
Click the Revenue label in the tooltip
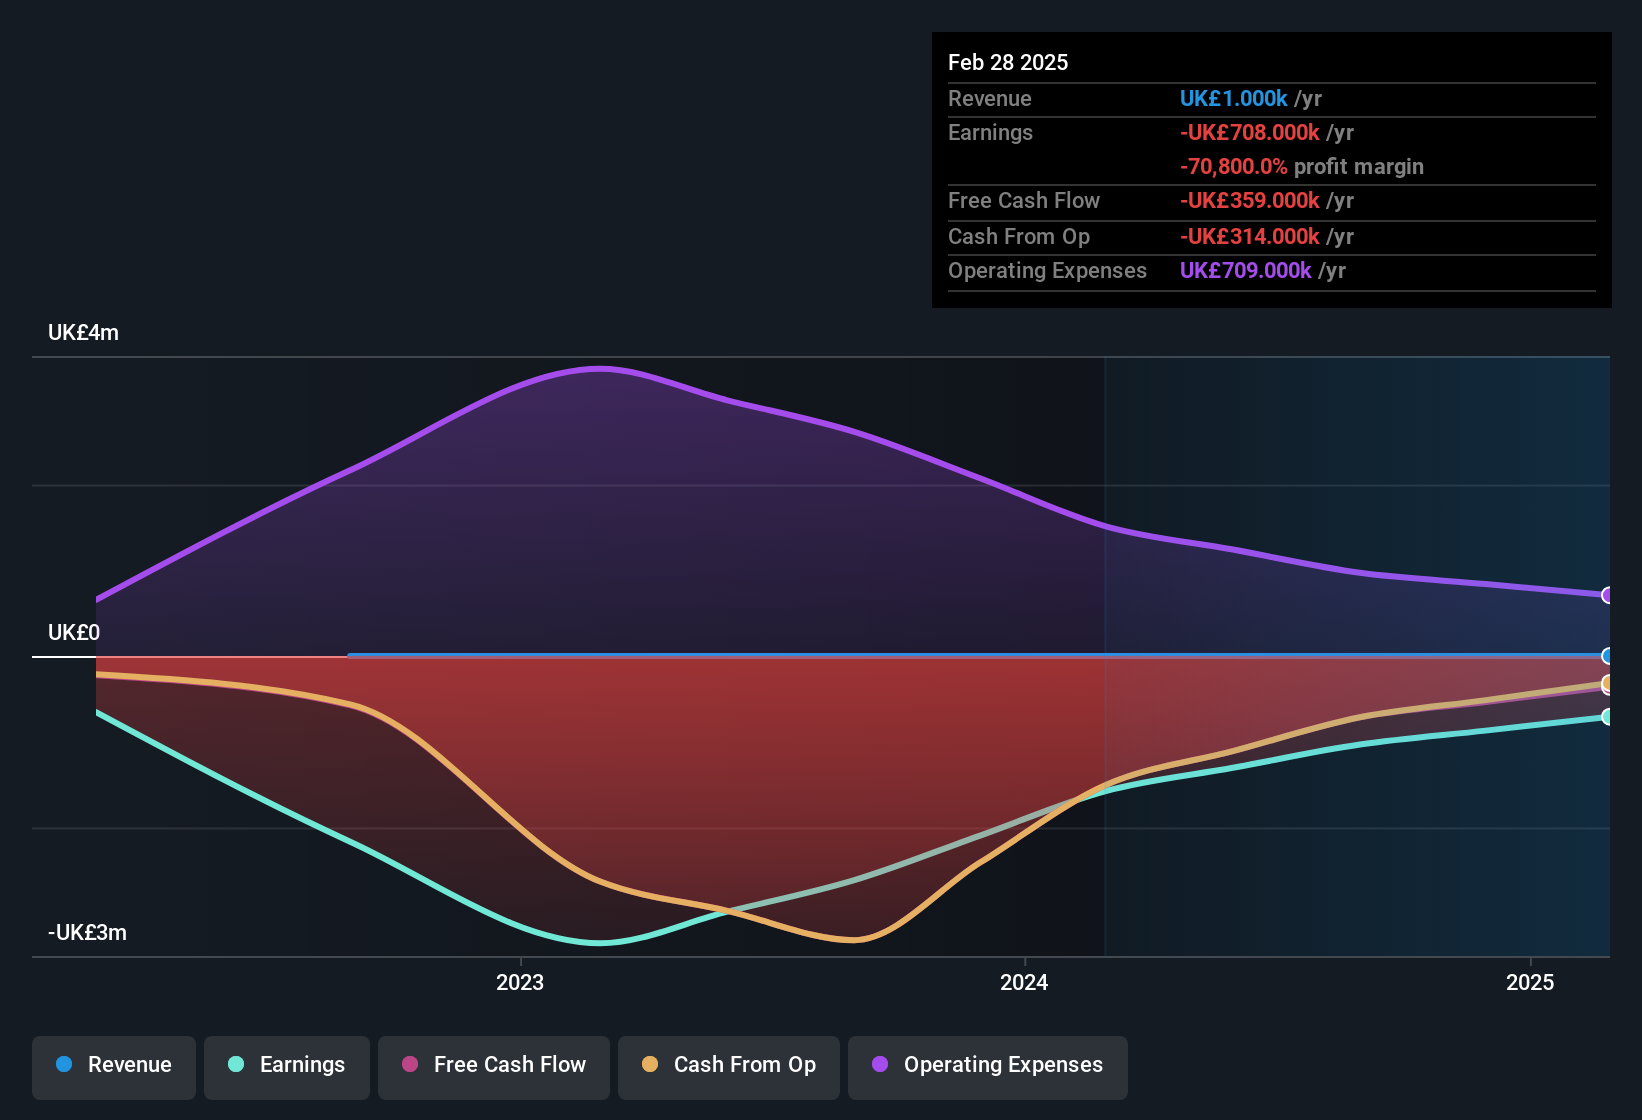click(990, 98)
